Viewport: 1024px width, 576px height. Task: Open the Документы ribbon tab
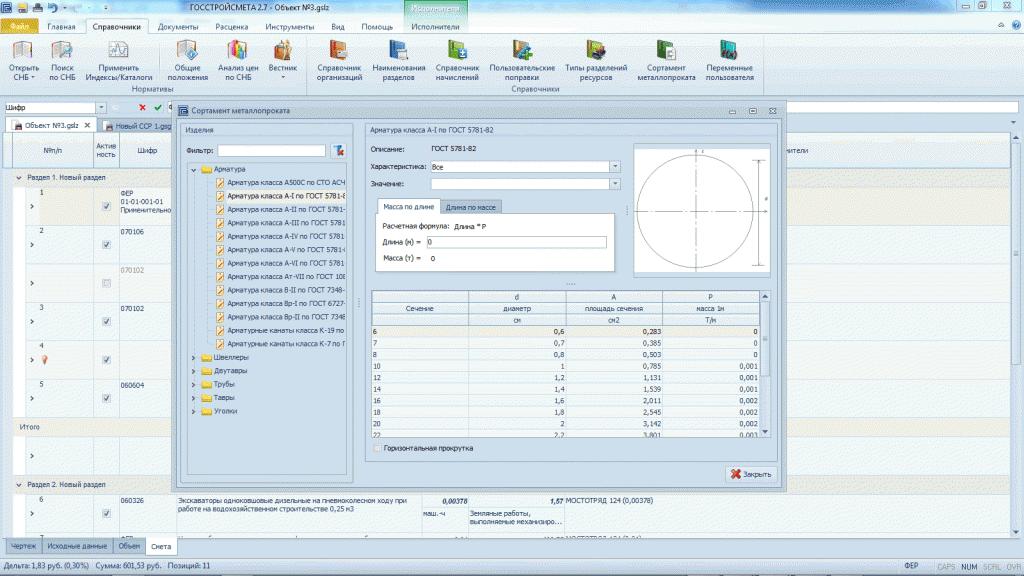[x=178, y=27]
